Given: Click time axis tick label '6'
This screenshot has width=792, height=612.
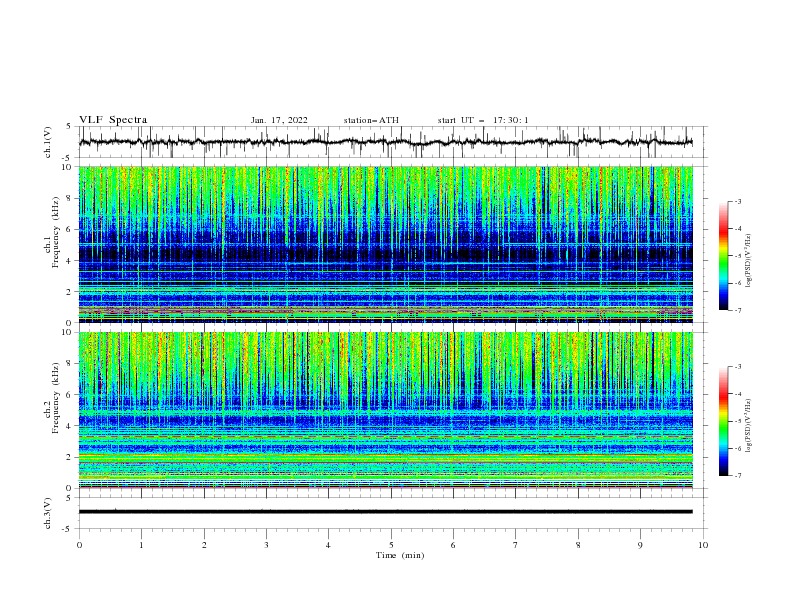Looking at the screenshot, I should (453, 545).
